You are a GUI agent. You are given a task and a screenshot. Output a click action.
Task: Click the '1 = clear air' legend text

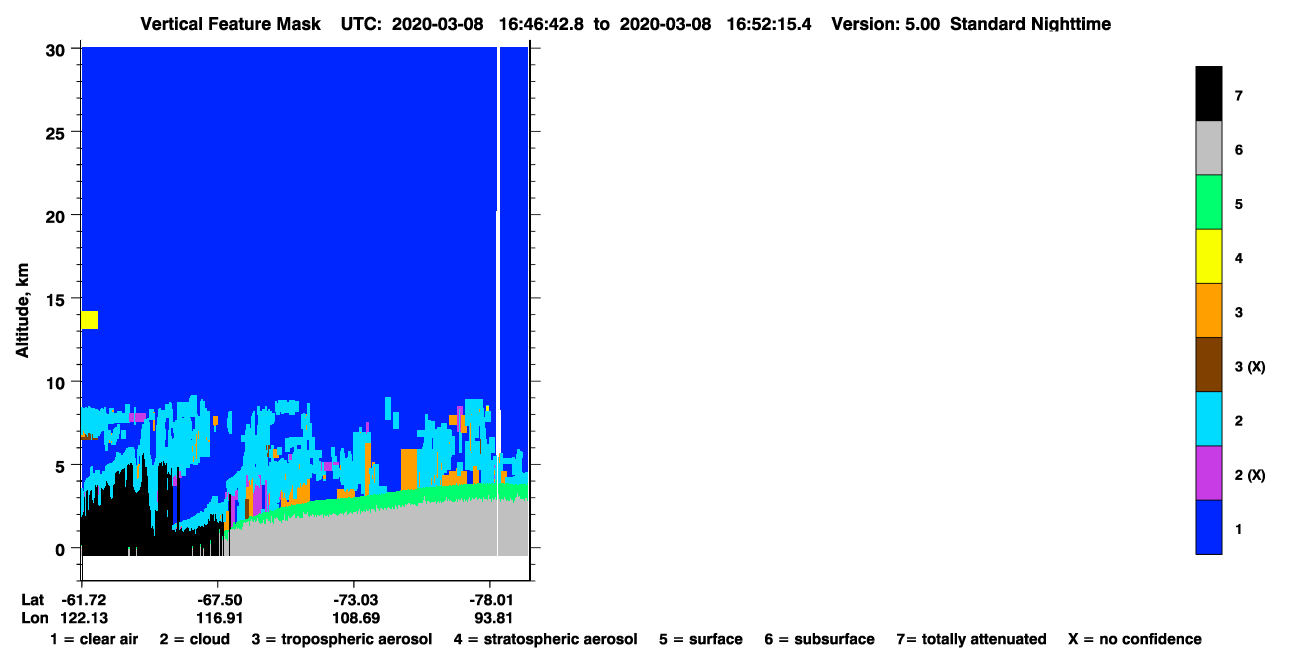[94, 639]
